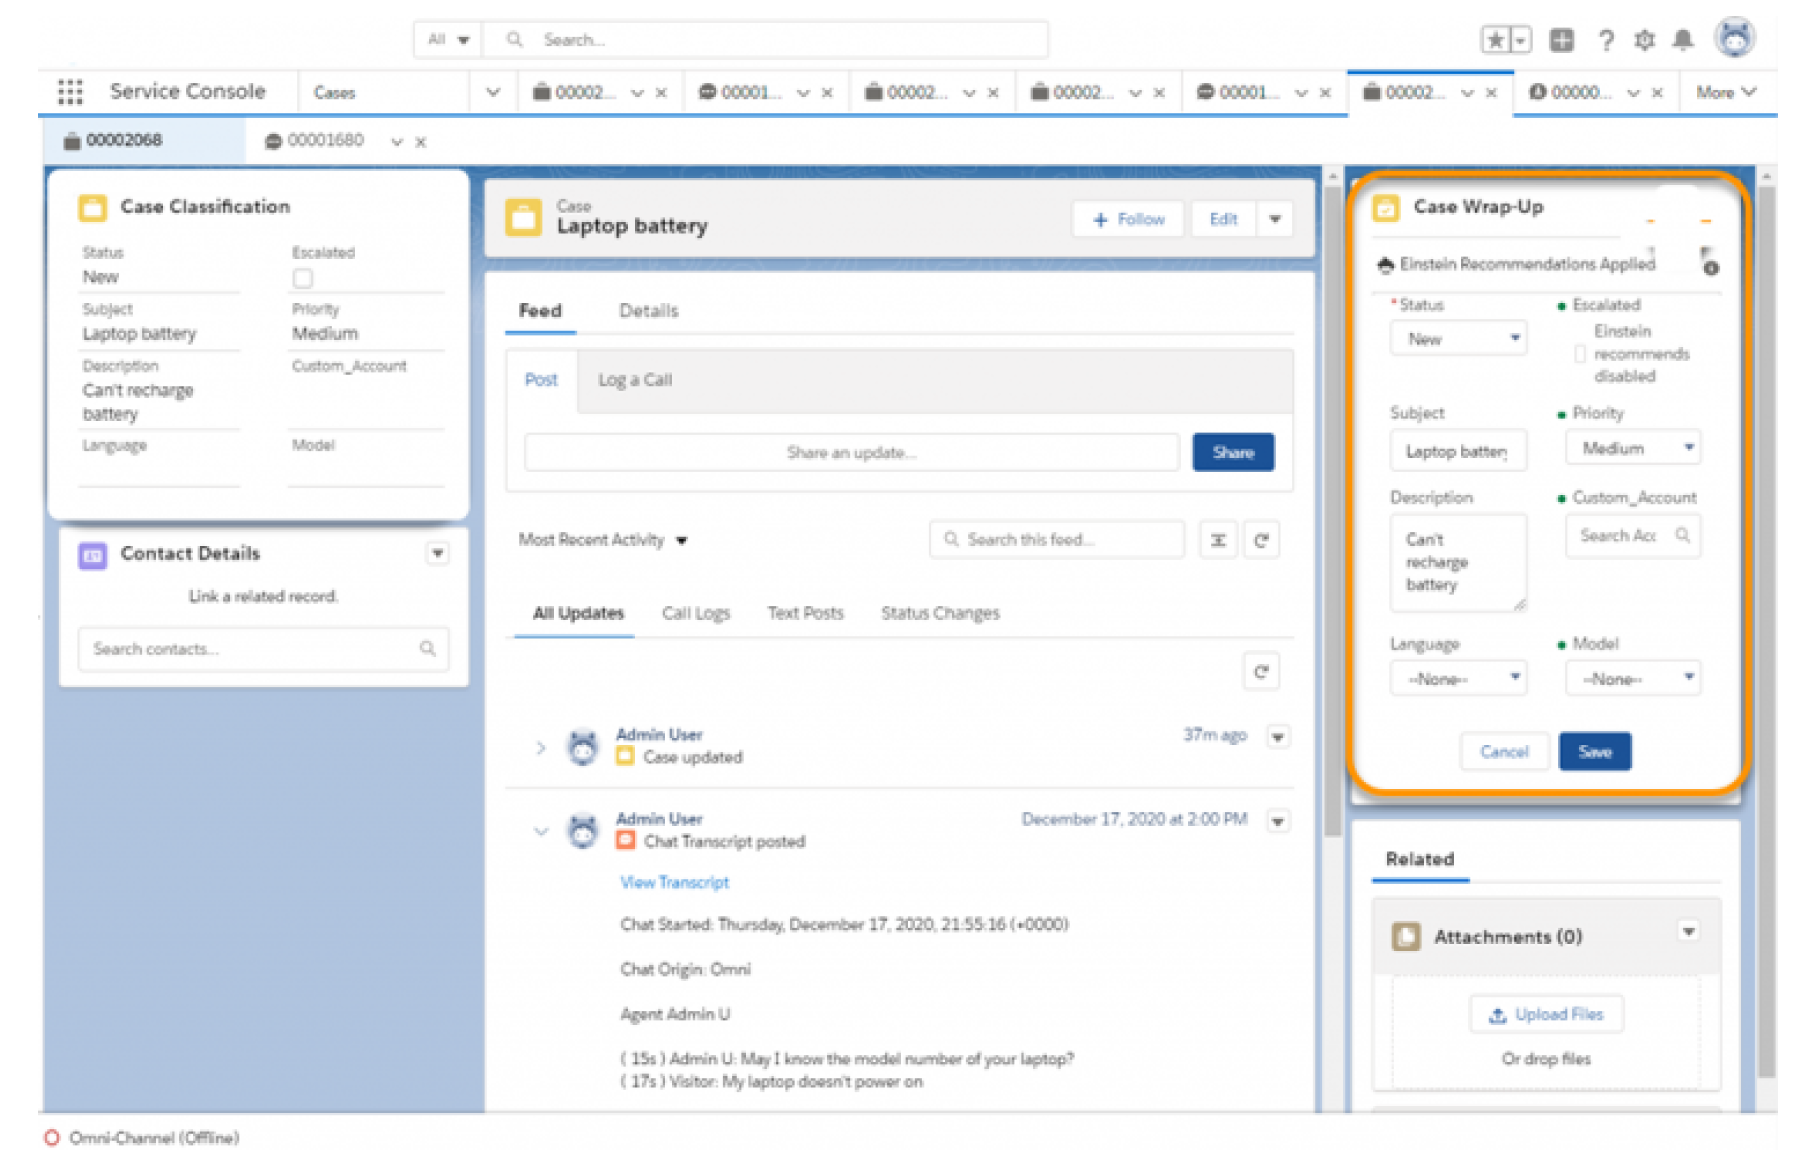Open the Cases navigation dropdown chevron

tap(493, 92)
